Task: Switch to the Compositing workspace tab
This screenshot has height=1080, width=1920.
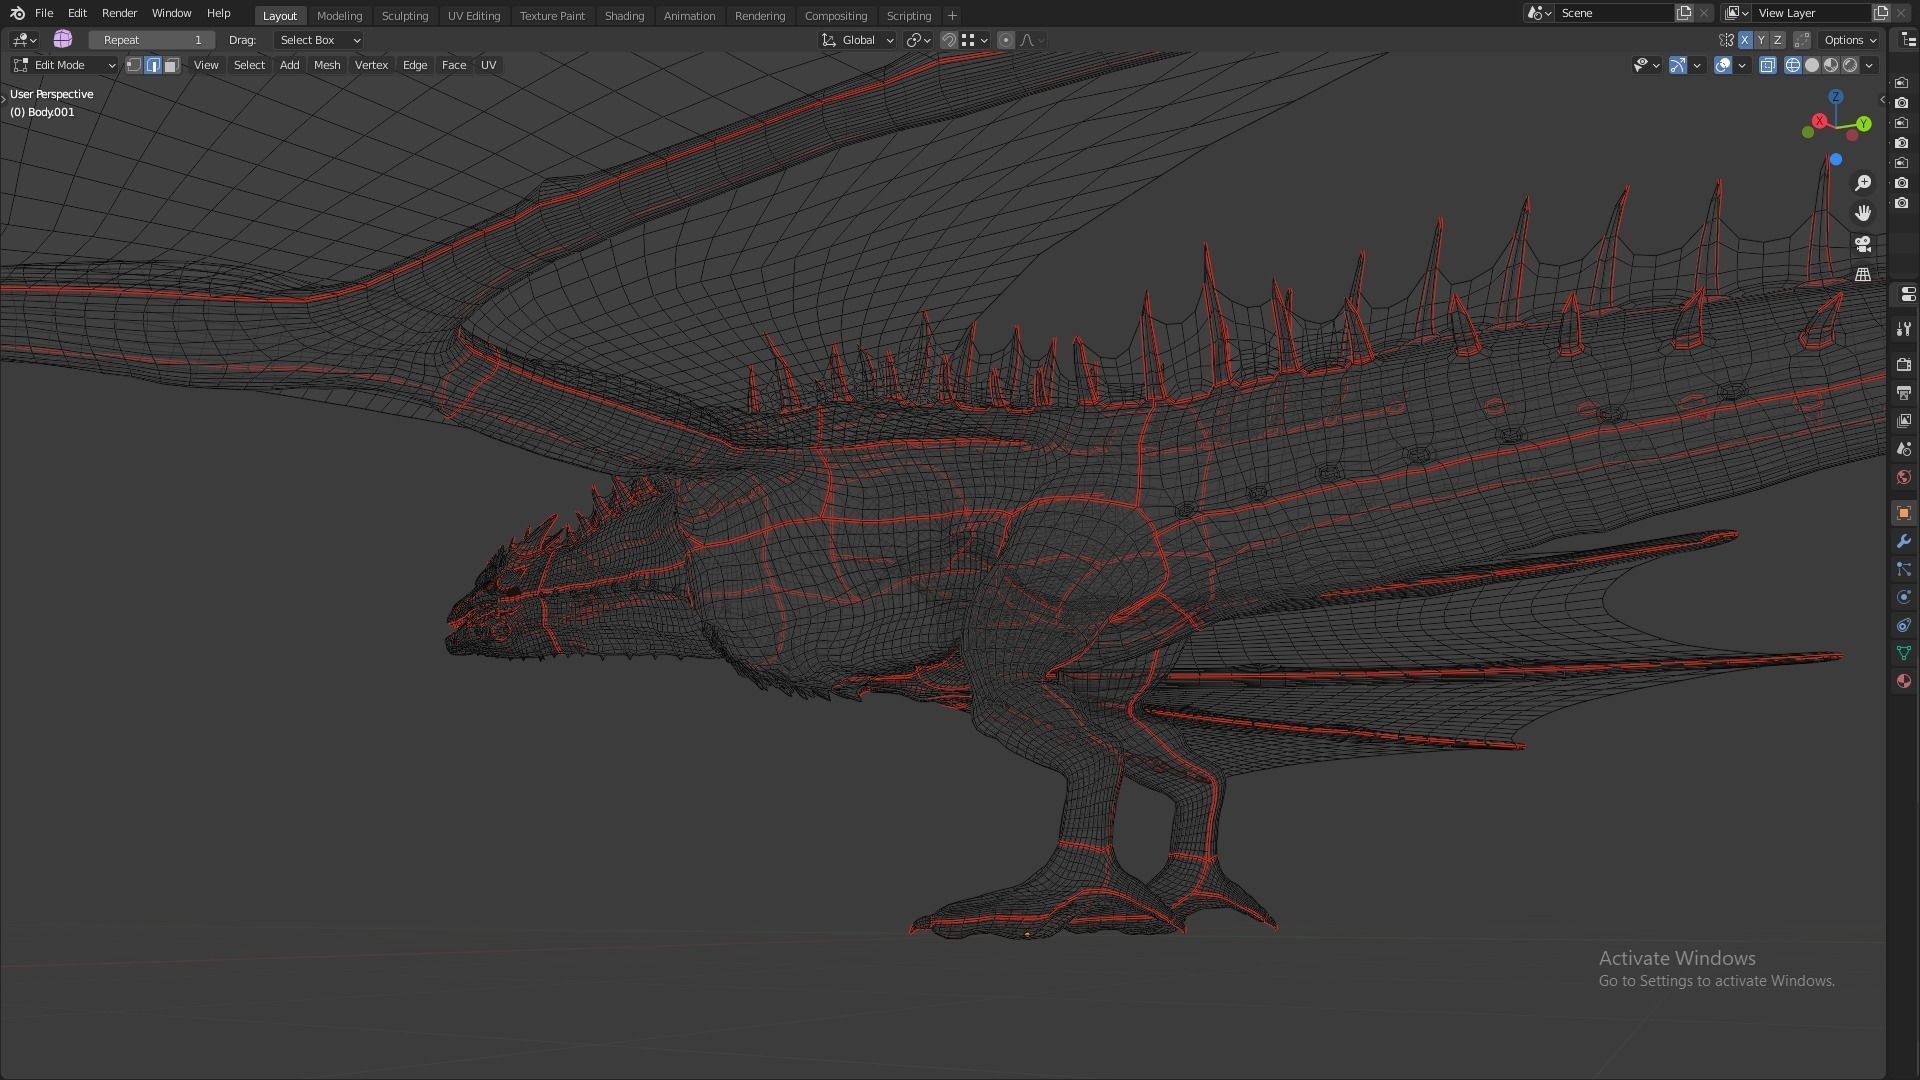Action: click(836, 16)
